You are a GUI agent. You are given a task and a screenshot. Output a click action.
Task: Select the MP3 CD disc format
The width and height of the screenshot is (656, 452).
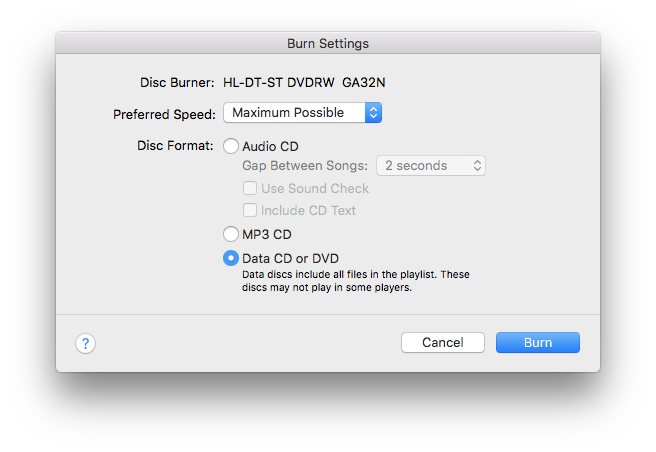[231, 234]
